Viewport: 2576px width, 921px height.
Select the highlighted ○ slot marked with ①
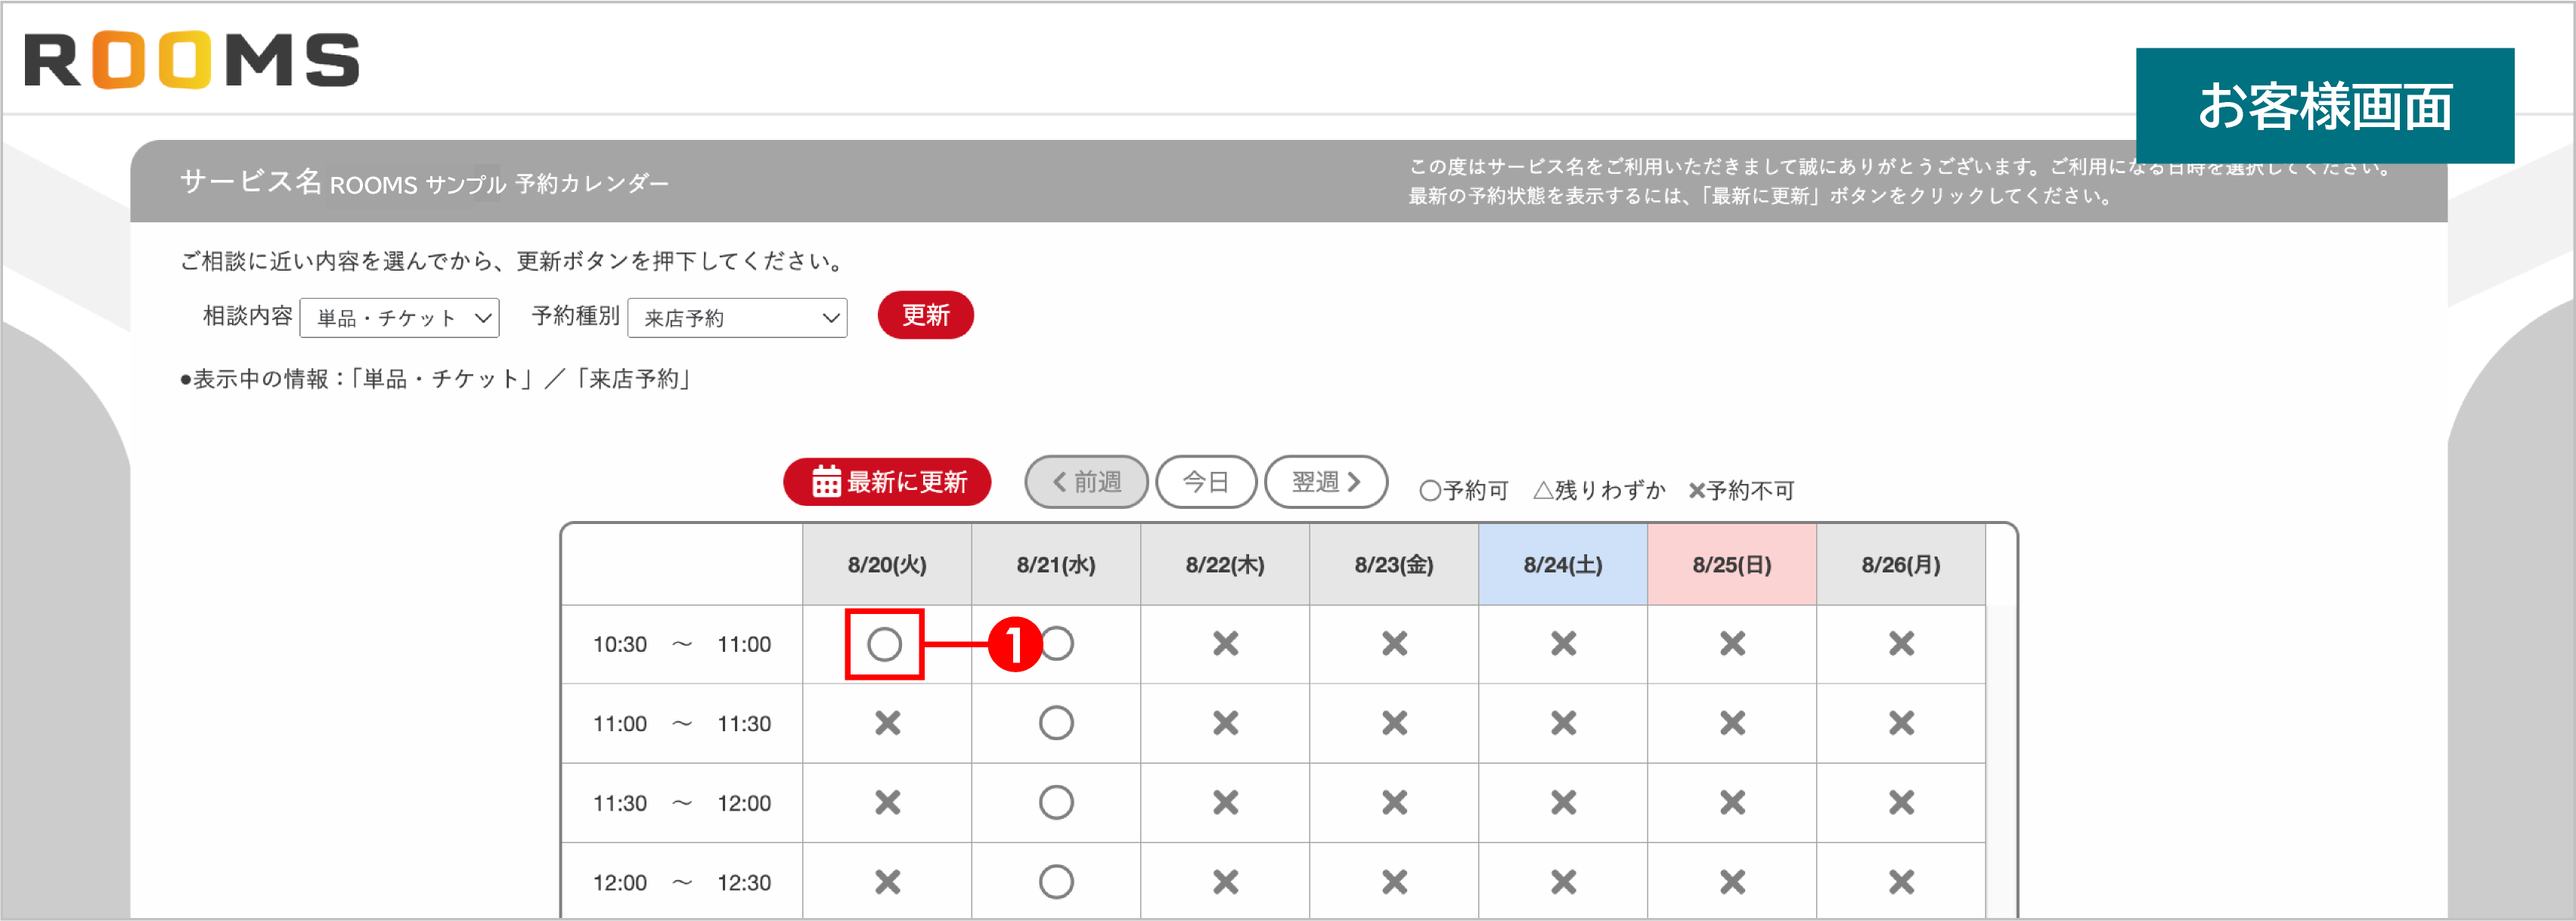tap(884, 644)
